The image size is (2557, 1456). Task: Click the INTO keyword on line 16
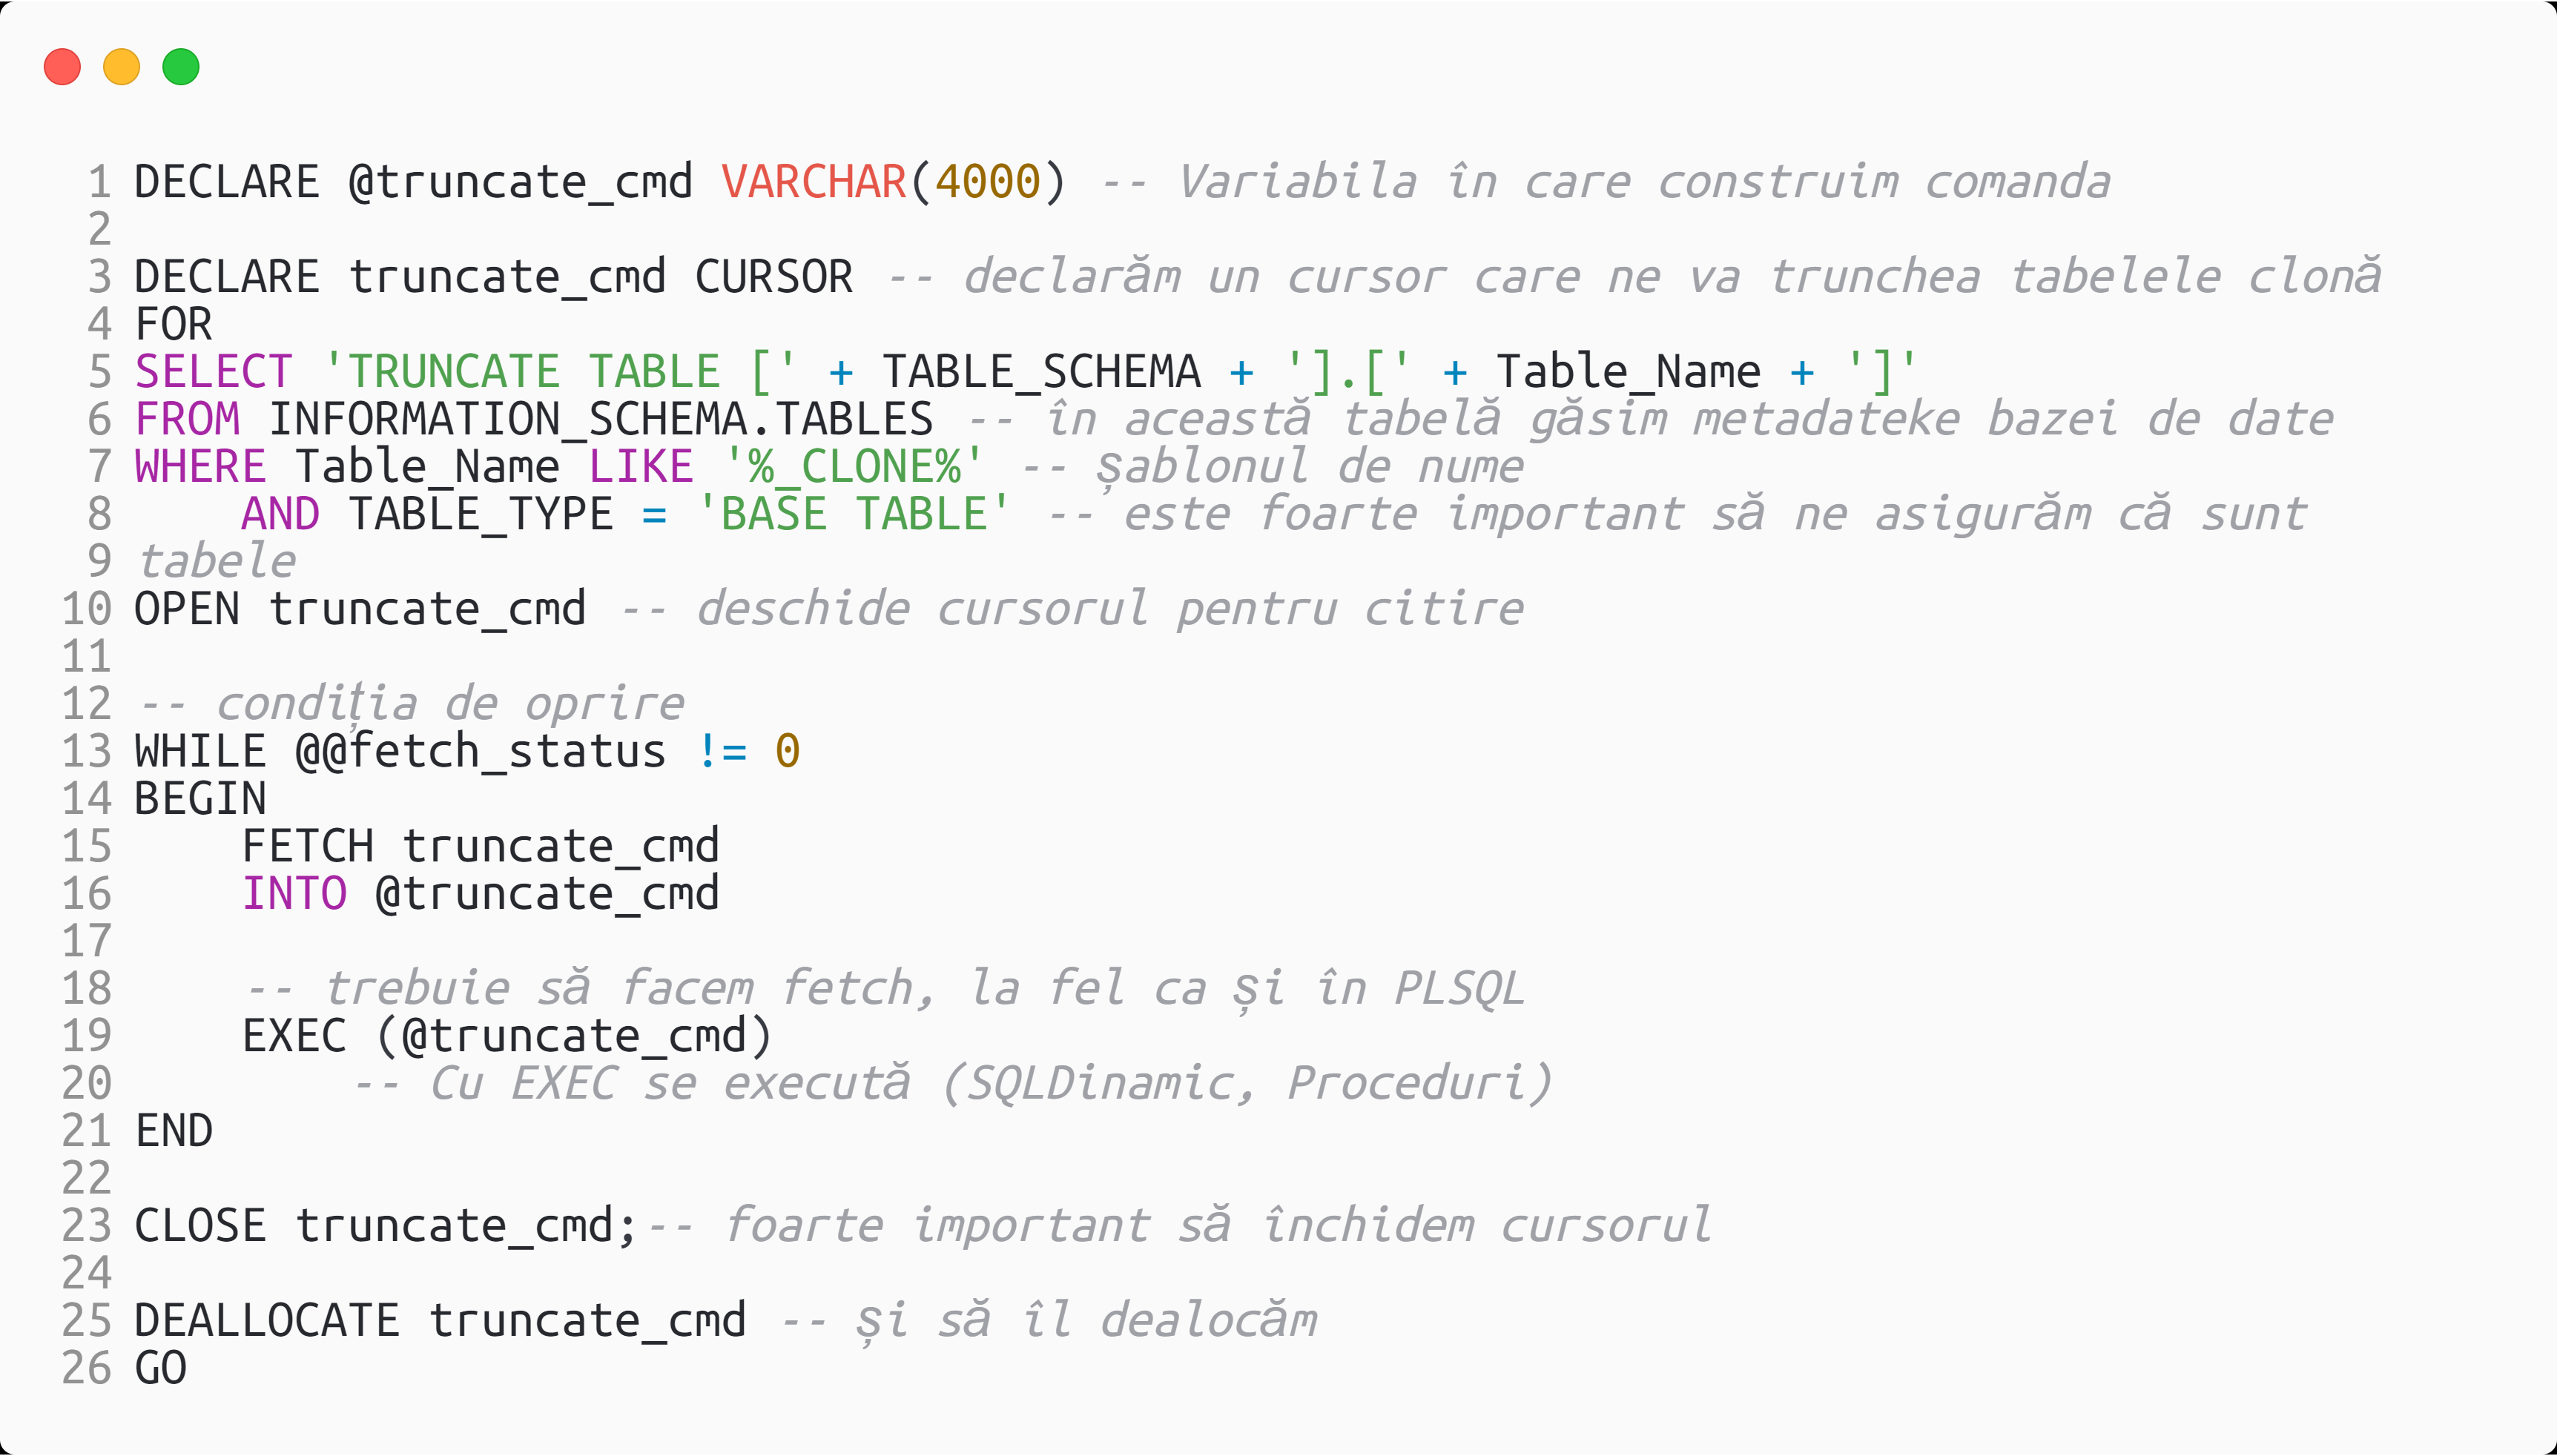pyautogui.click(x=294, y=894)
